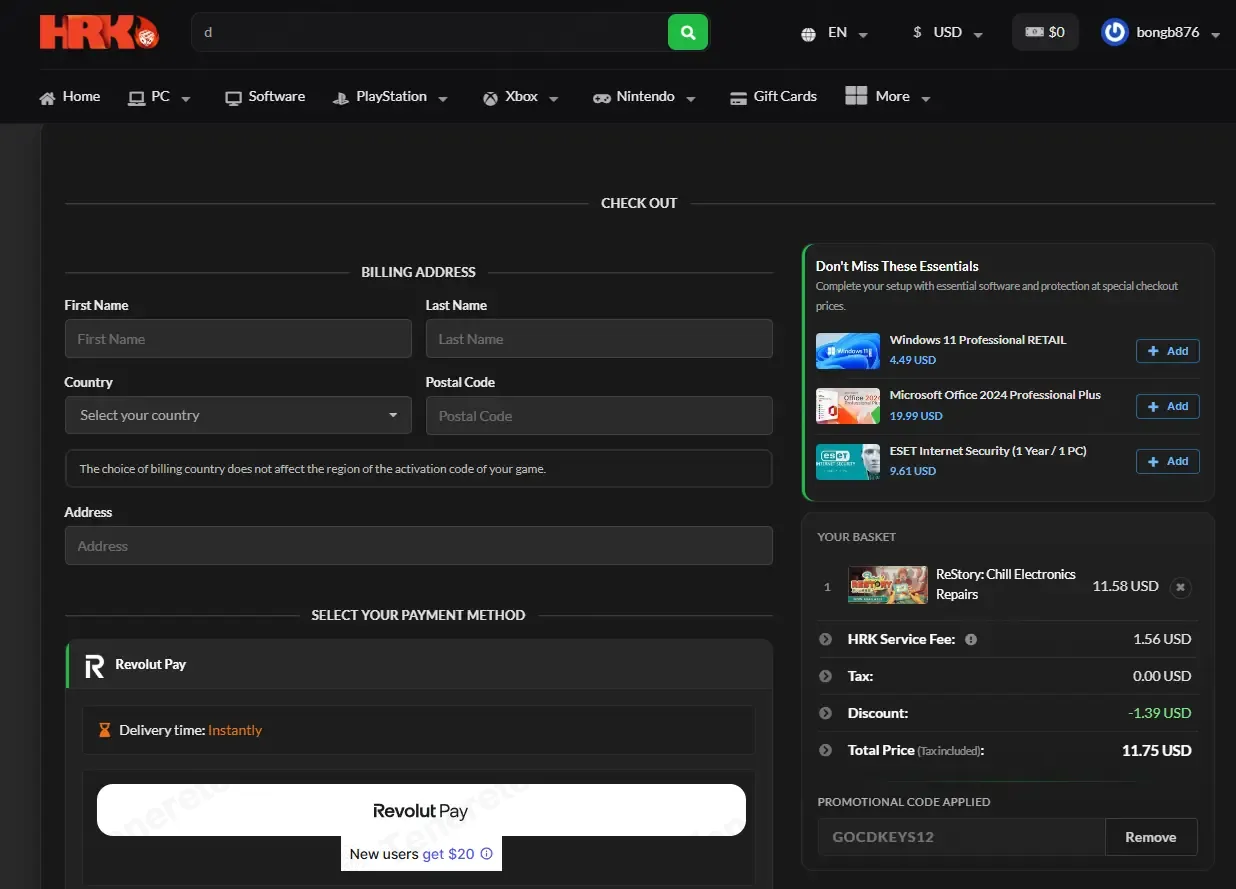Add Microsoft Office 2024 Professional Plus
Viewport: 1236px width, 889px height.
[1167, 406]
